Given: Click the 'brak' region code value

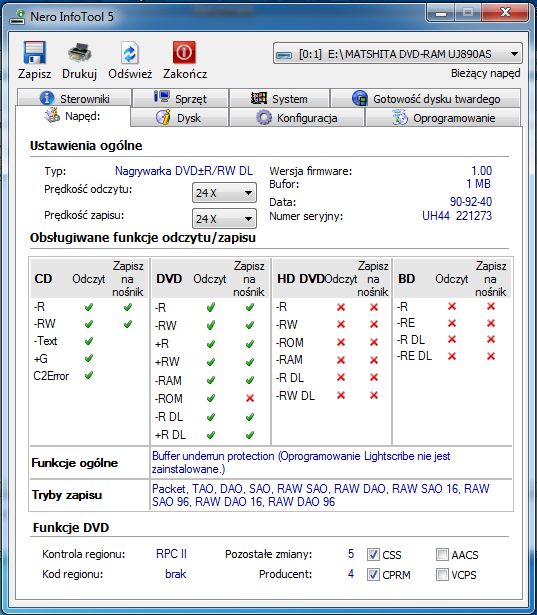Looking at the screenshot, I should pos(176,574).
